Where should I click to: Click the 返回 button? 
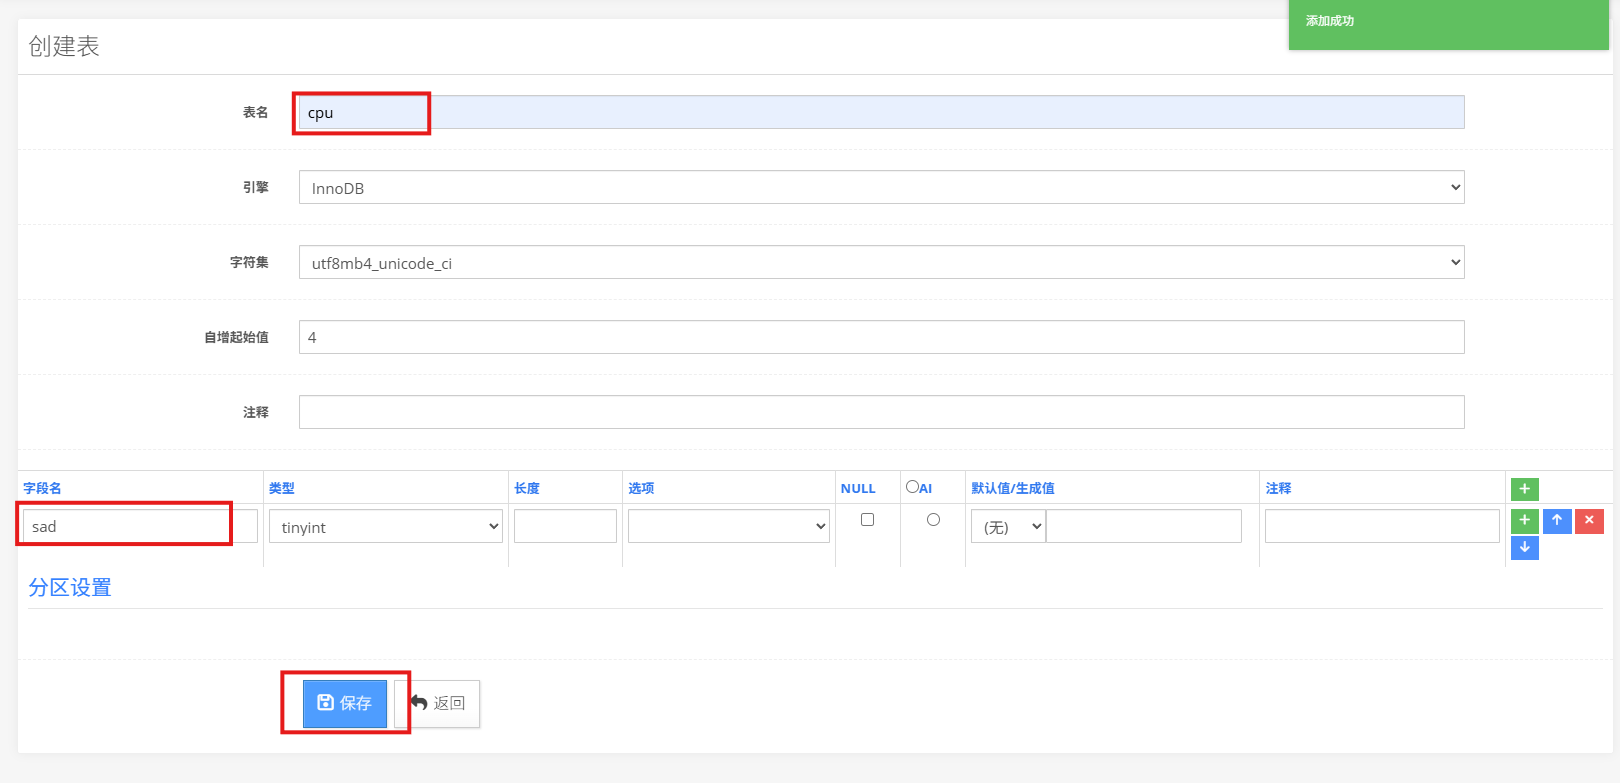tap(438, 703)
